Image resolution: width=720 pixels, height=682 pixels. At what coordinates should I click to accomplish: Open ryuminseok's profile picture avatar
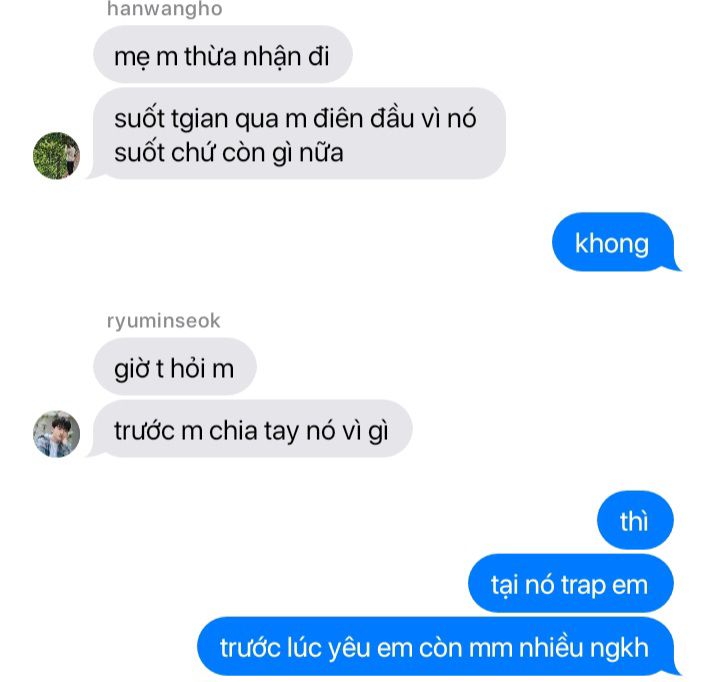click(x=56, y=434)
